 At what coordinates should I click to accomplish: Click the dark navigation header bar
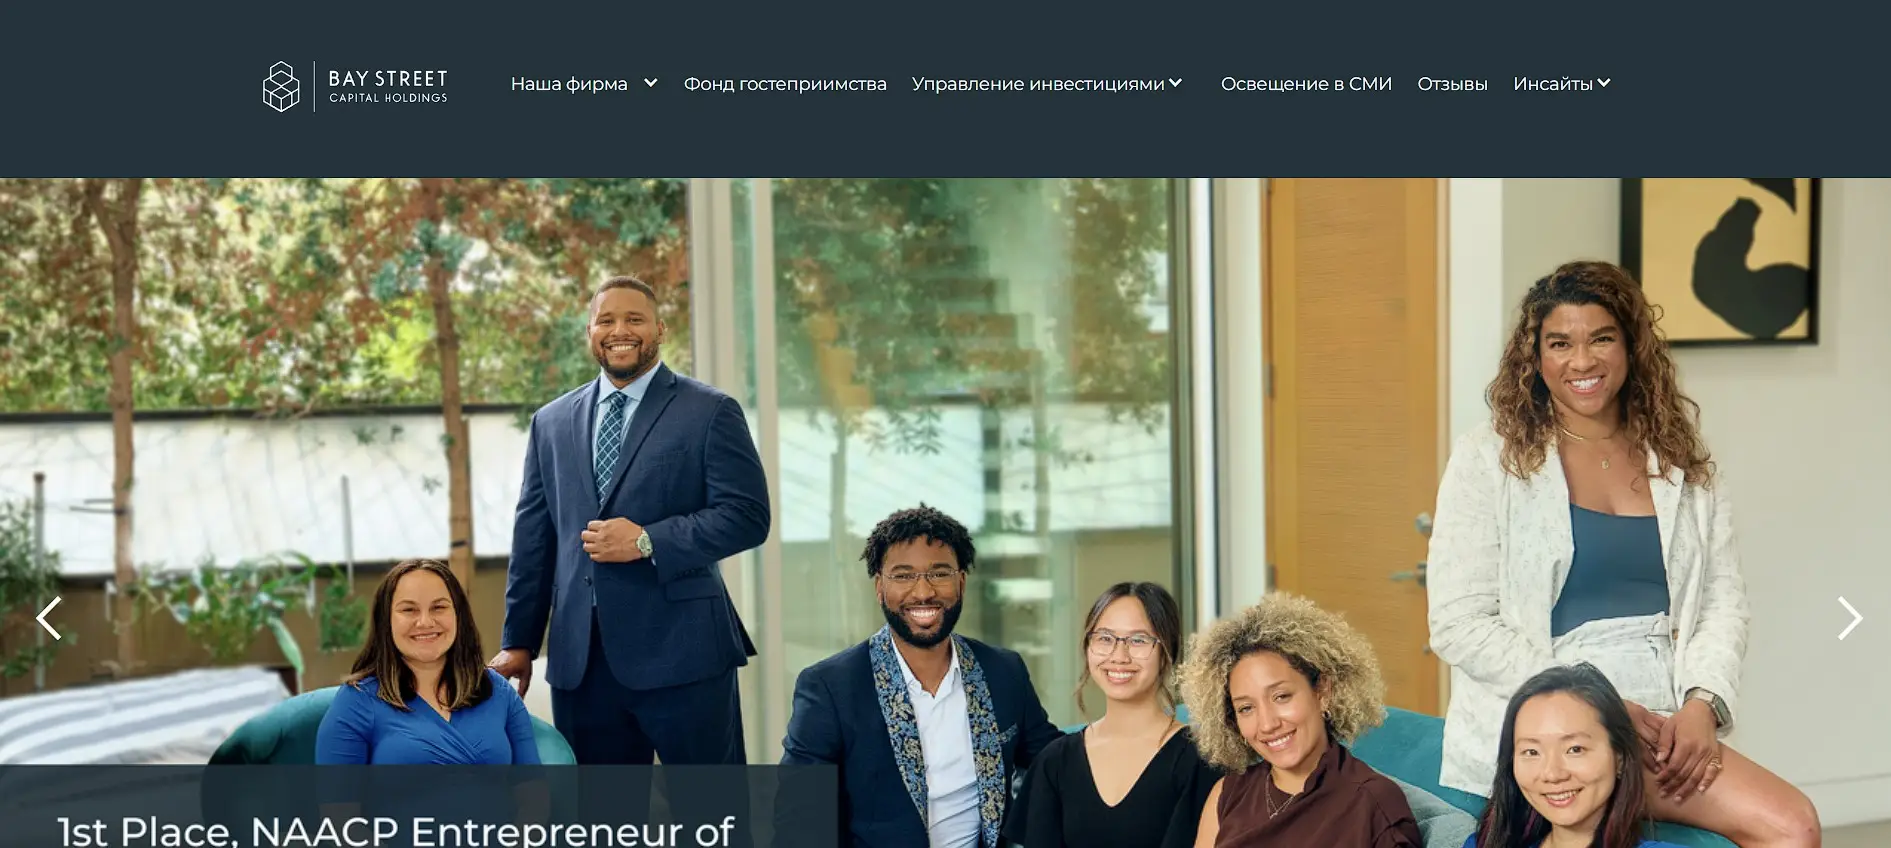tap(945, 89)
